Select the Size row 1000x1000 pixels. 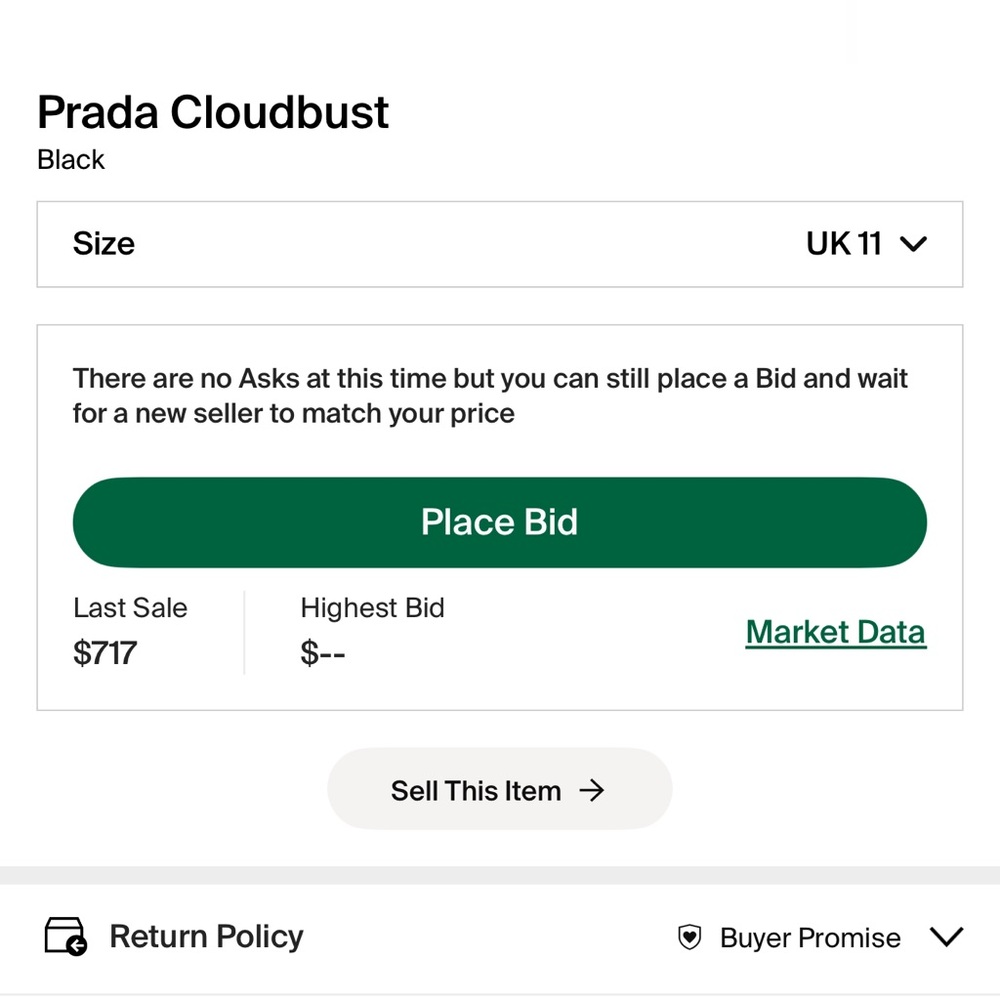click(x=103, y=243)
